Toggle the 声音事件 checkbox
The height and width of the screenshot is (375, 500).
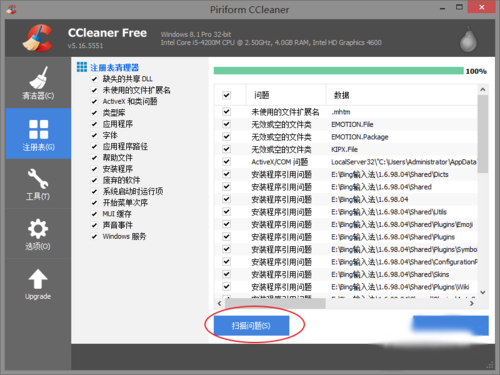click(x=94, y=225)
